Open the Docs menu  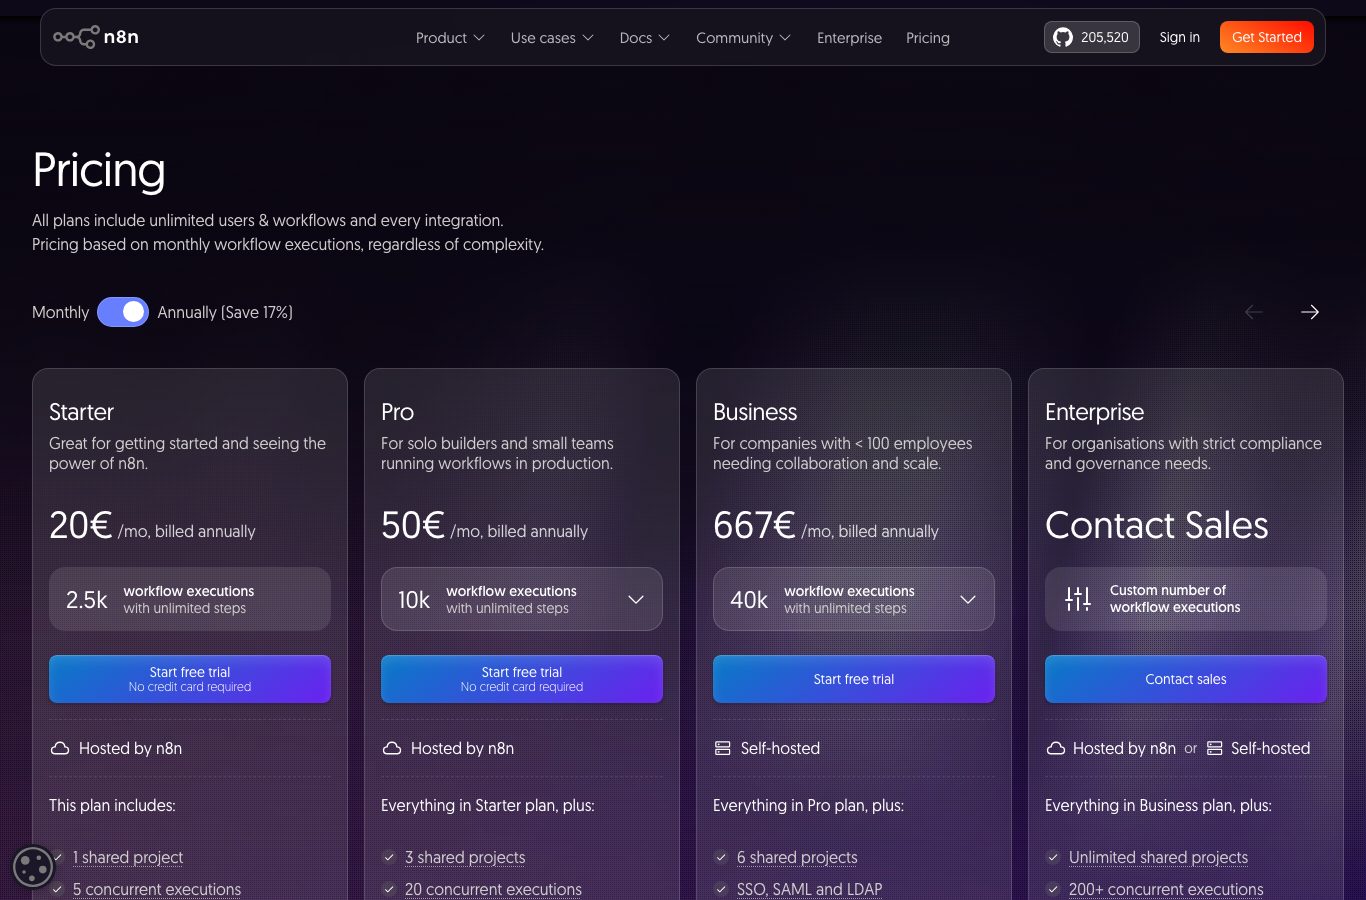(645, 38)
